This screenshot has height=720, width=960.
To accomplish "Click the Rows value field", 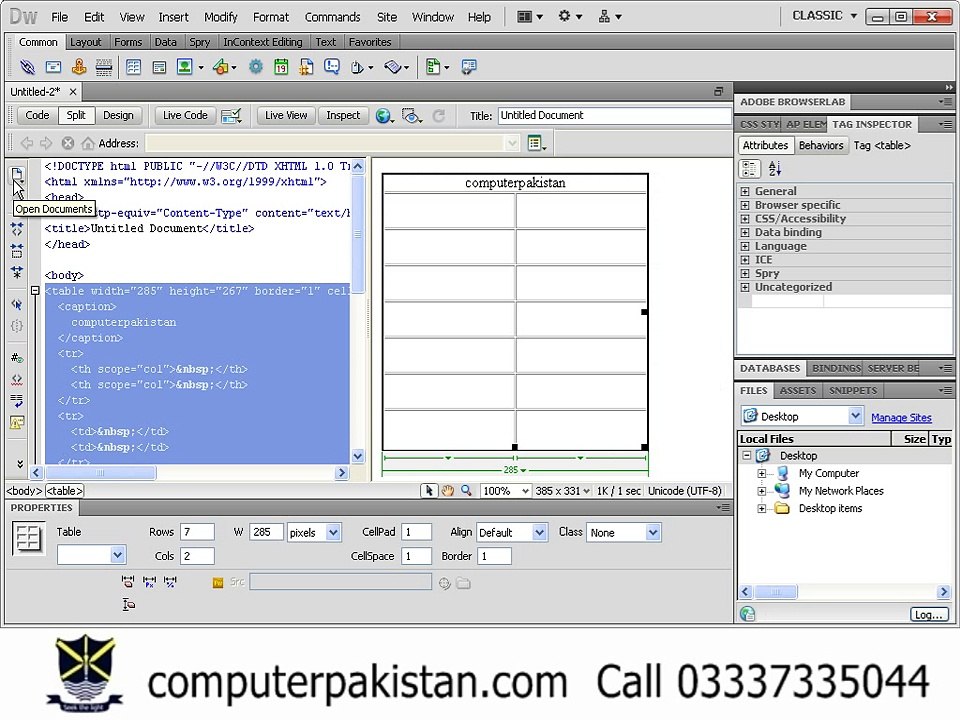I will point(197,532).
